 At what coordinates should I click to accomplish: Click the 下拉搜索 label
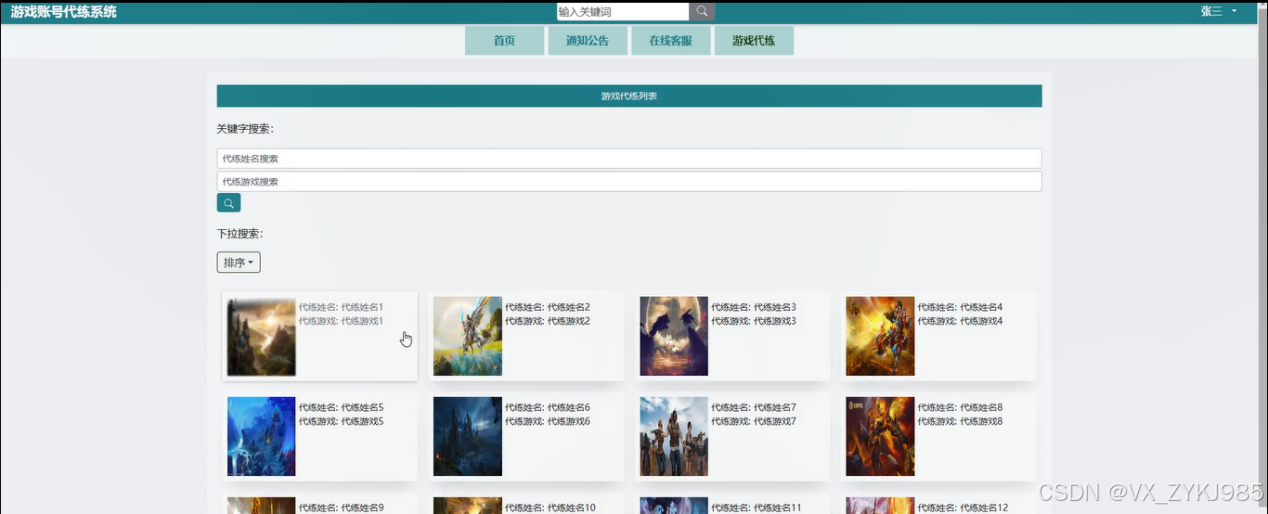tap(240, 234)
